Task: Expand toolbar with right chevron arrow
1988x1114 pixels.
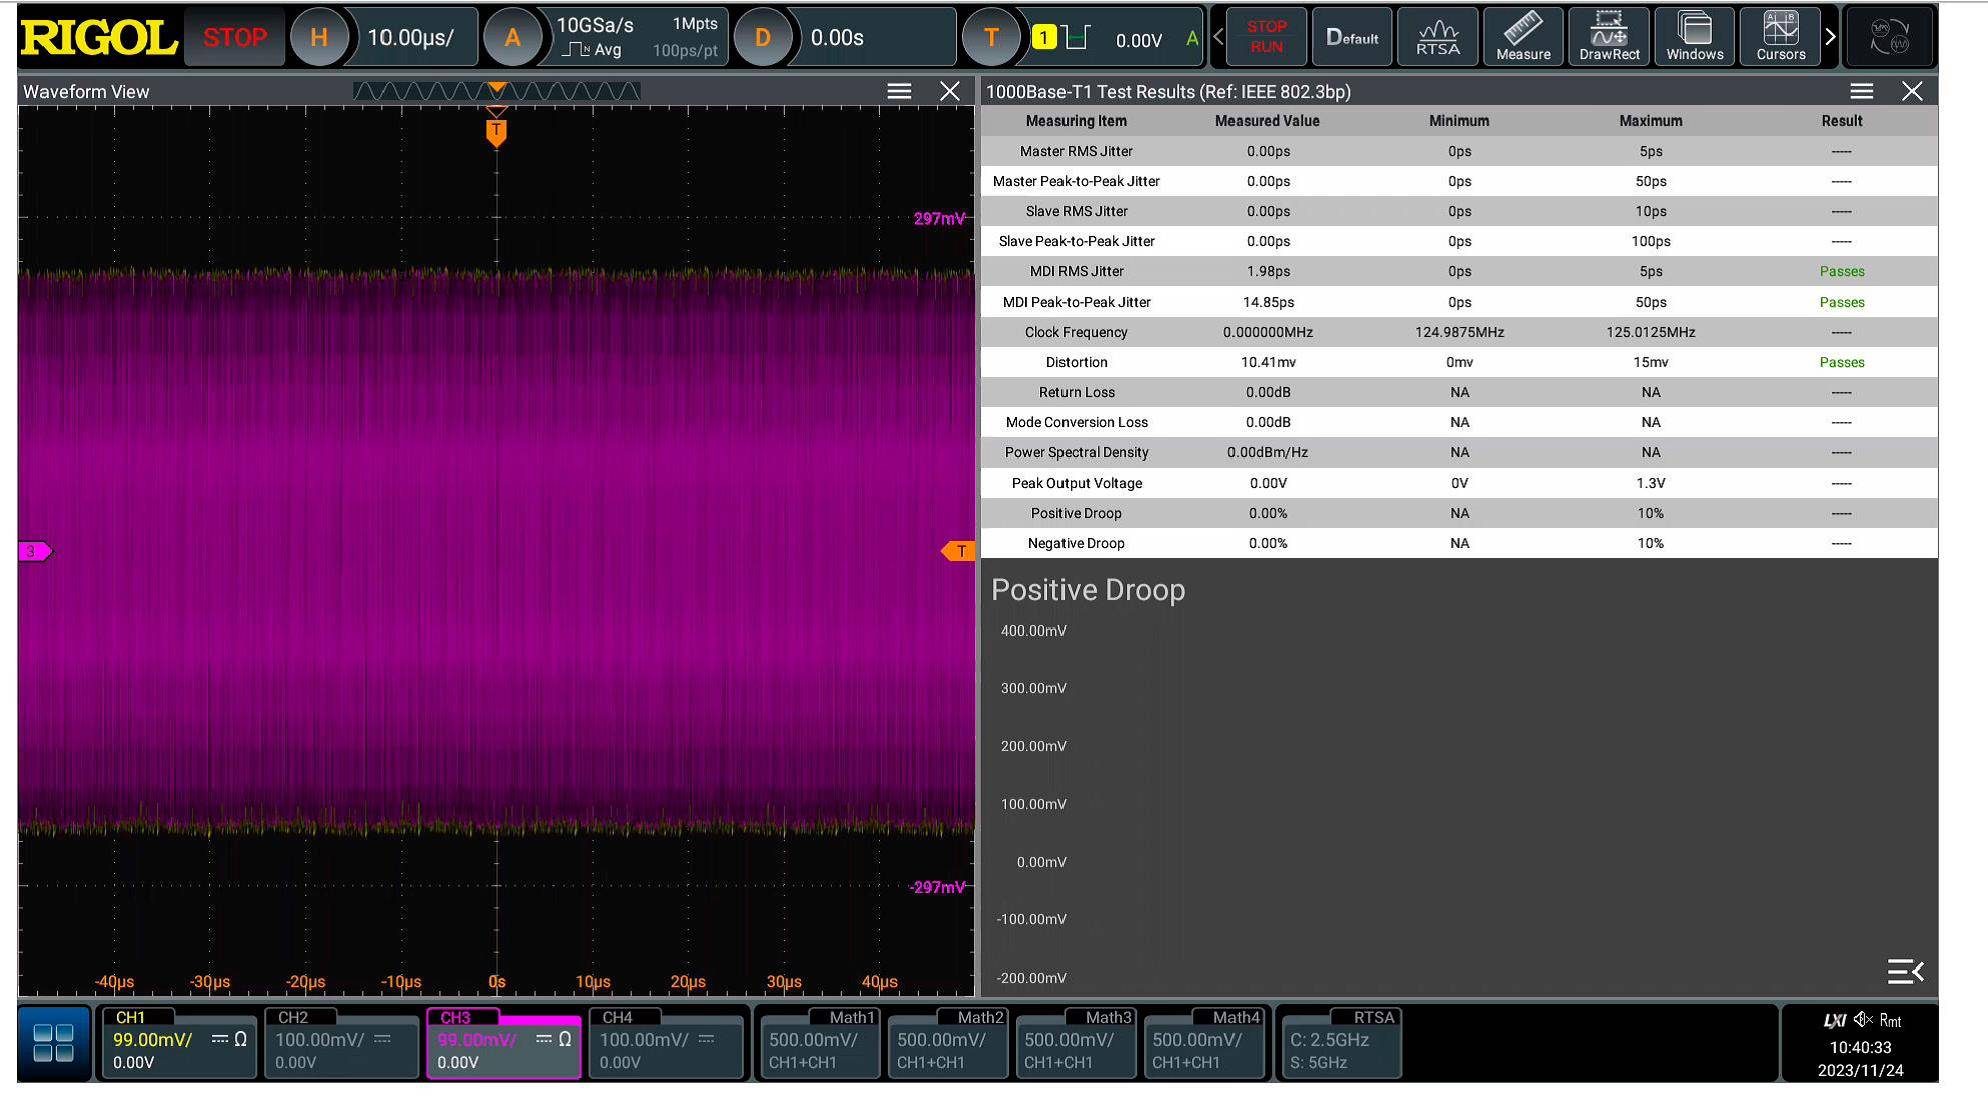Action: [1830, 37]
